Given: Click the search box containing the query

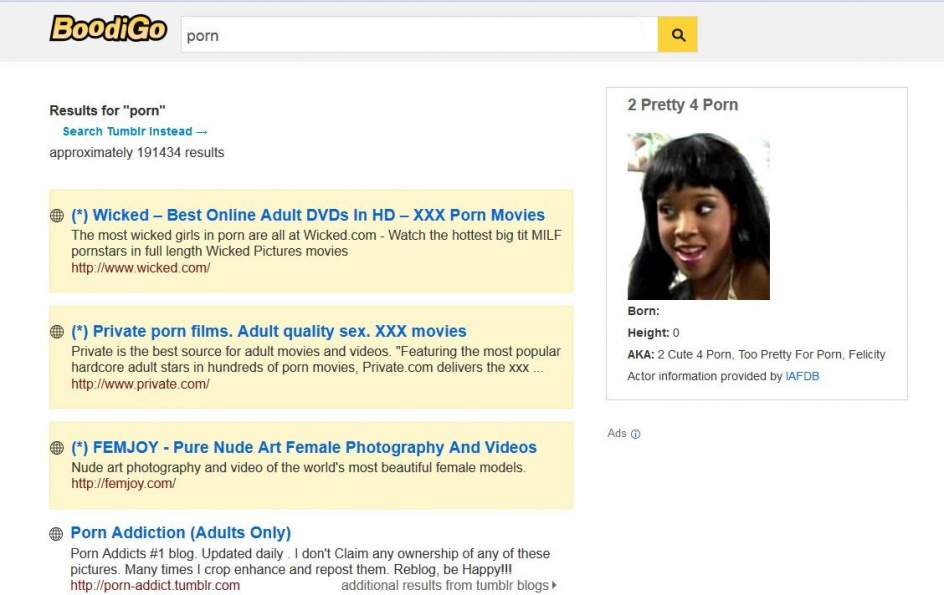Looking at the screenshot, I should pos(419,34).
